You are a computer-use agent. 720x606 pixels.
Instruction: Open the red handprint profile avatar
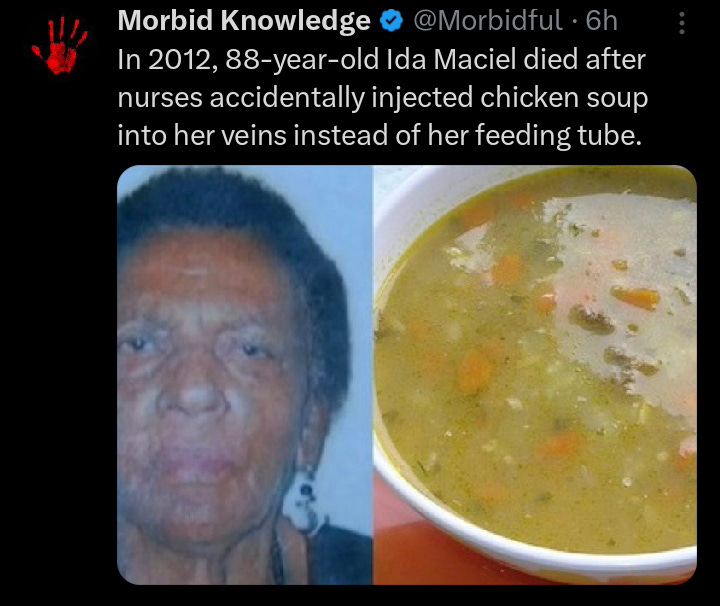60,45
